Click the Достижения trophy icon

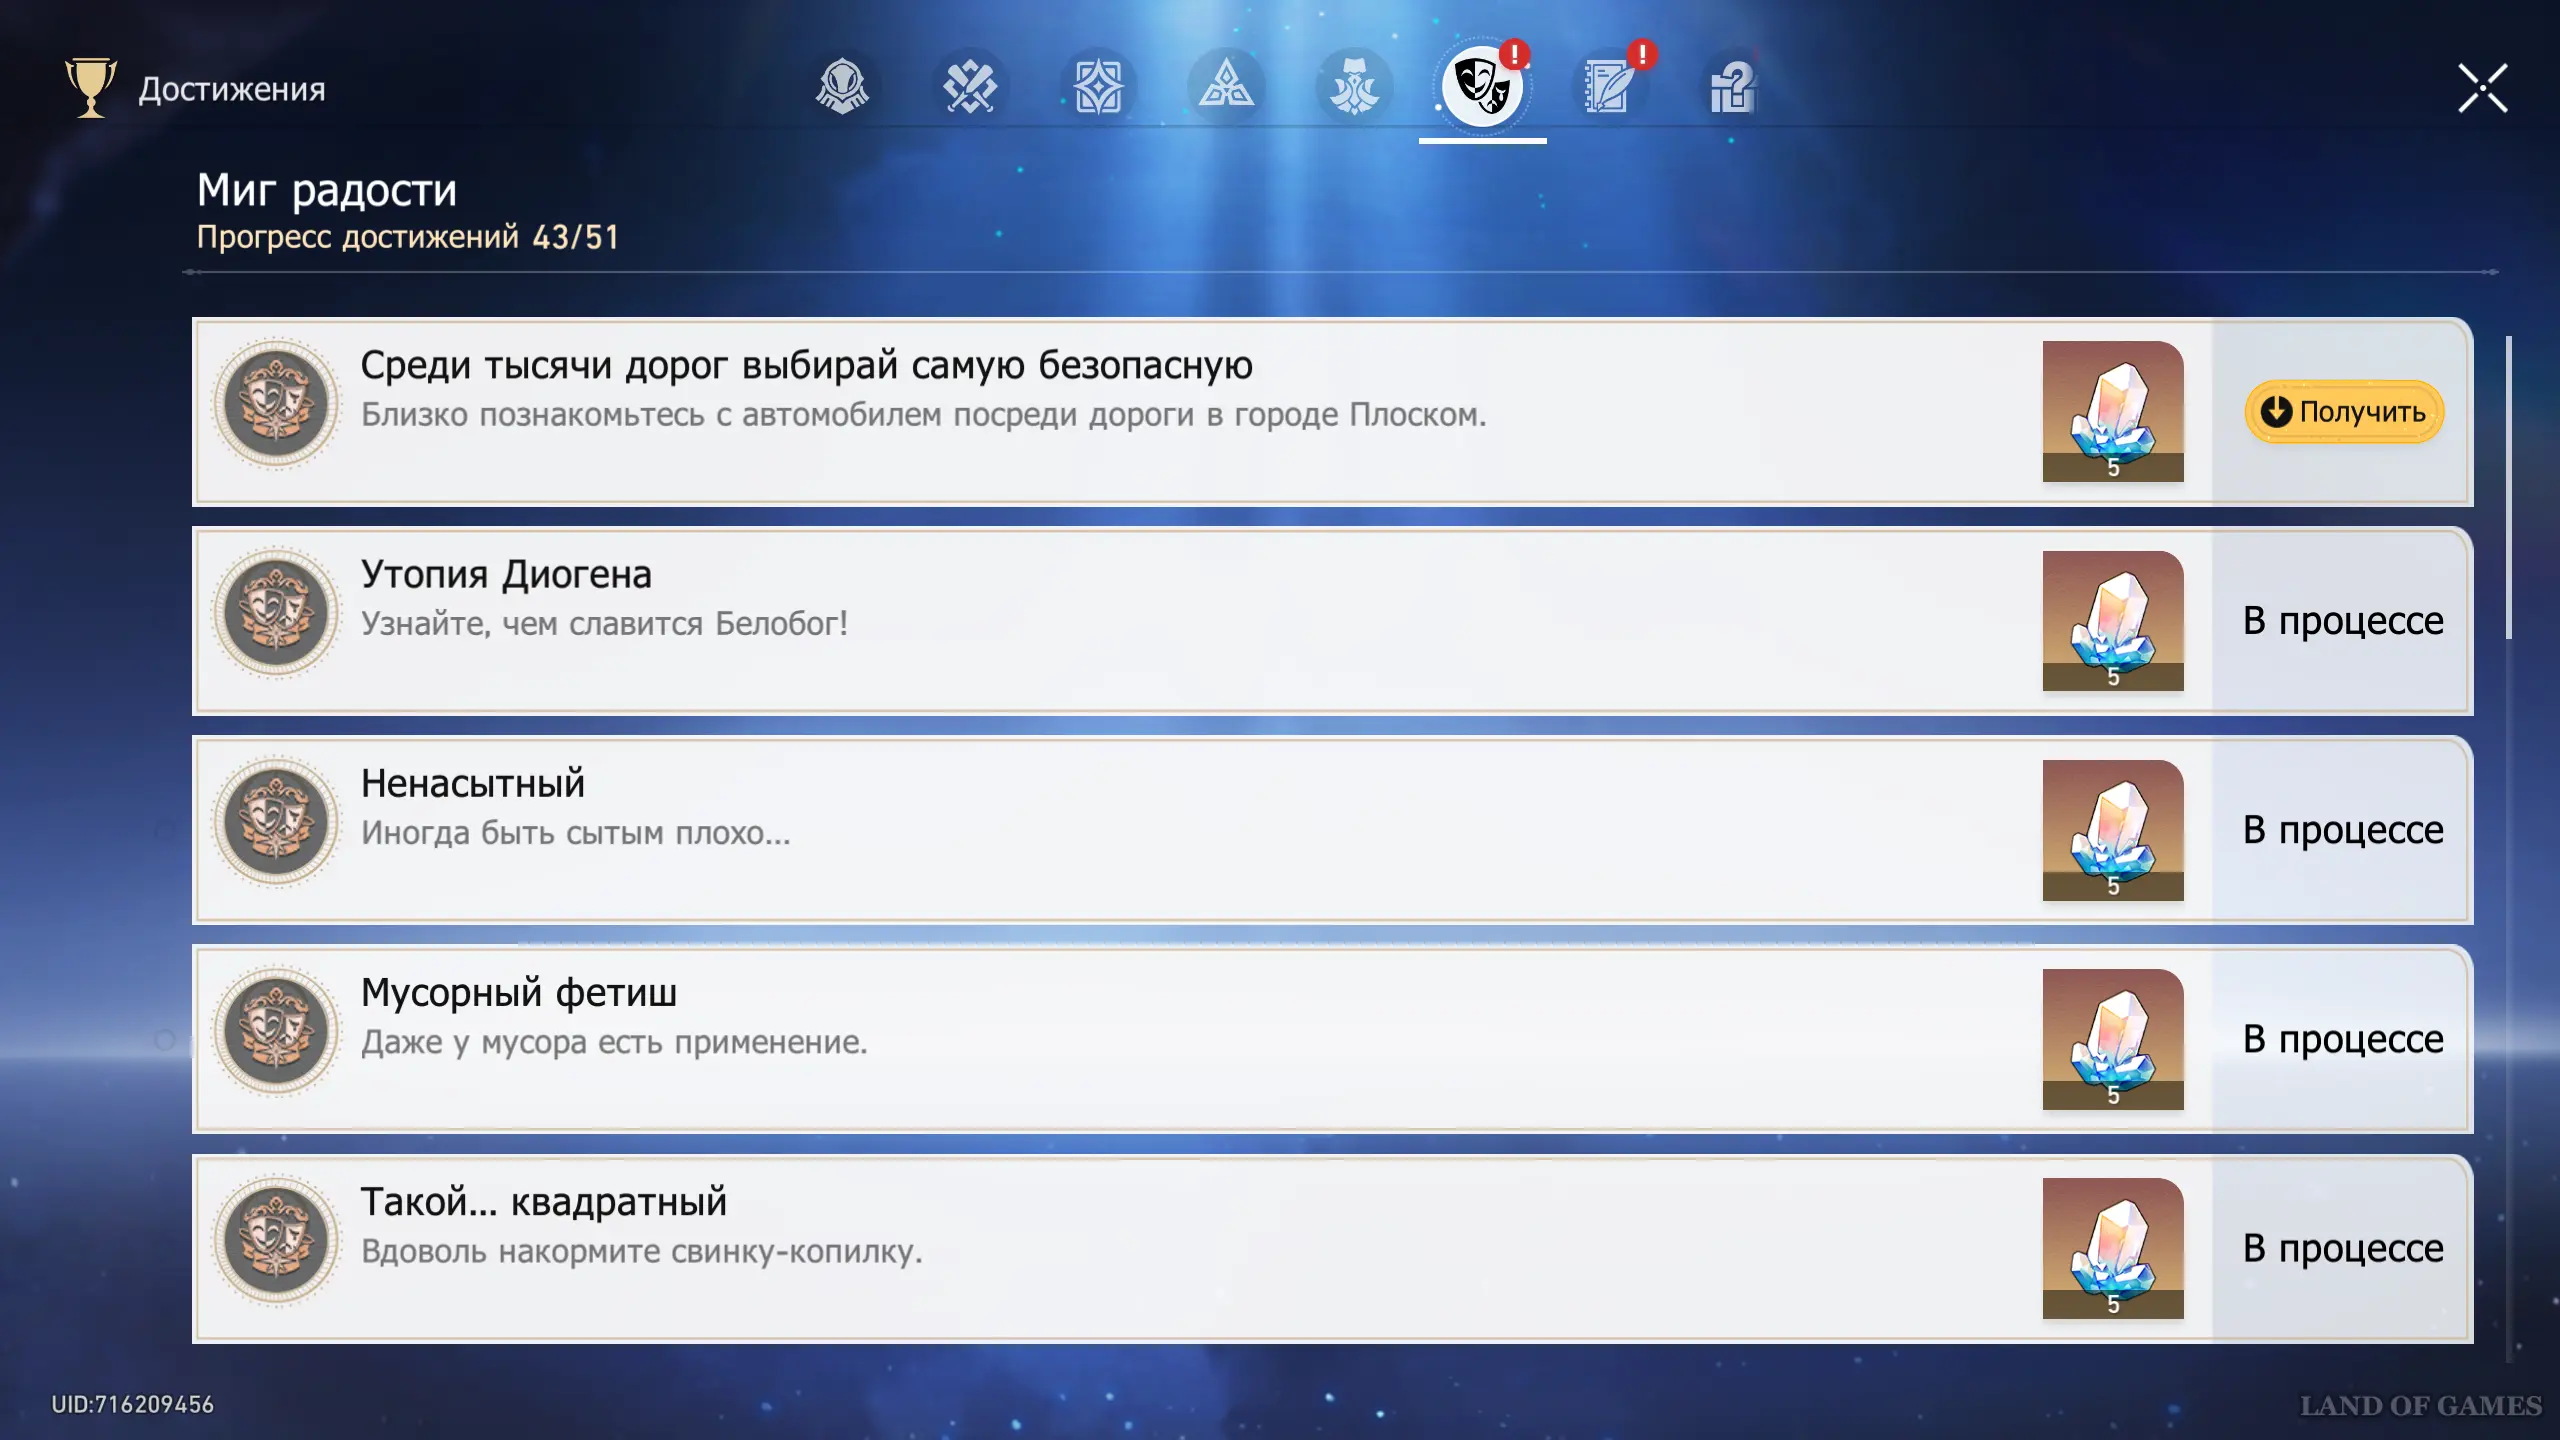click(x=90, y=88)
